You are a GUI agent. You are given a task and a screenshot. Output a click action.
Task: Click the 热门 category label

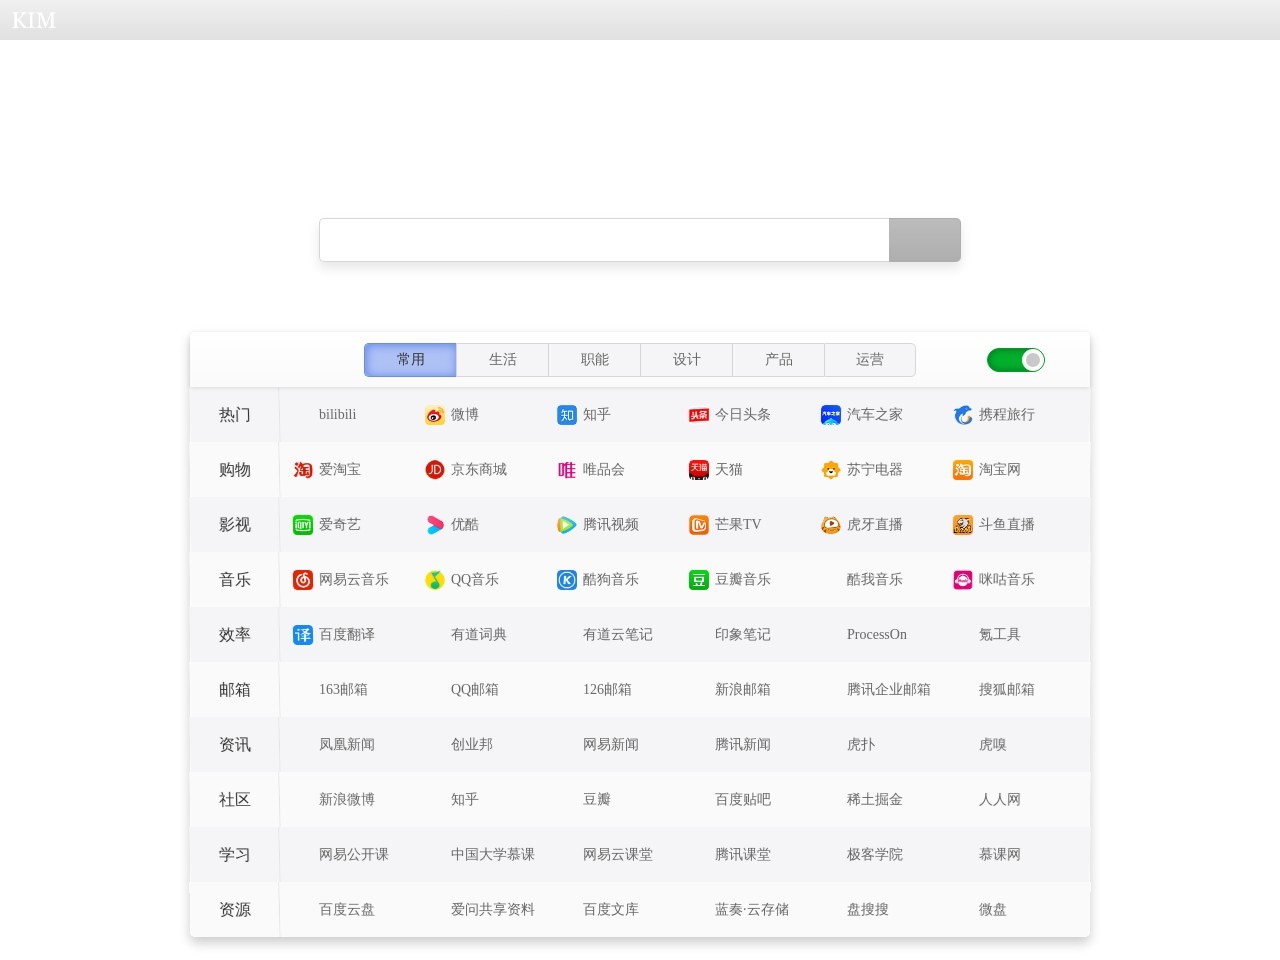click(235, 415)
